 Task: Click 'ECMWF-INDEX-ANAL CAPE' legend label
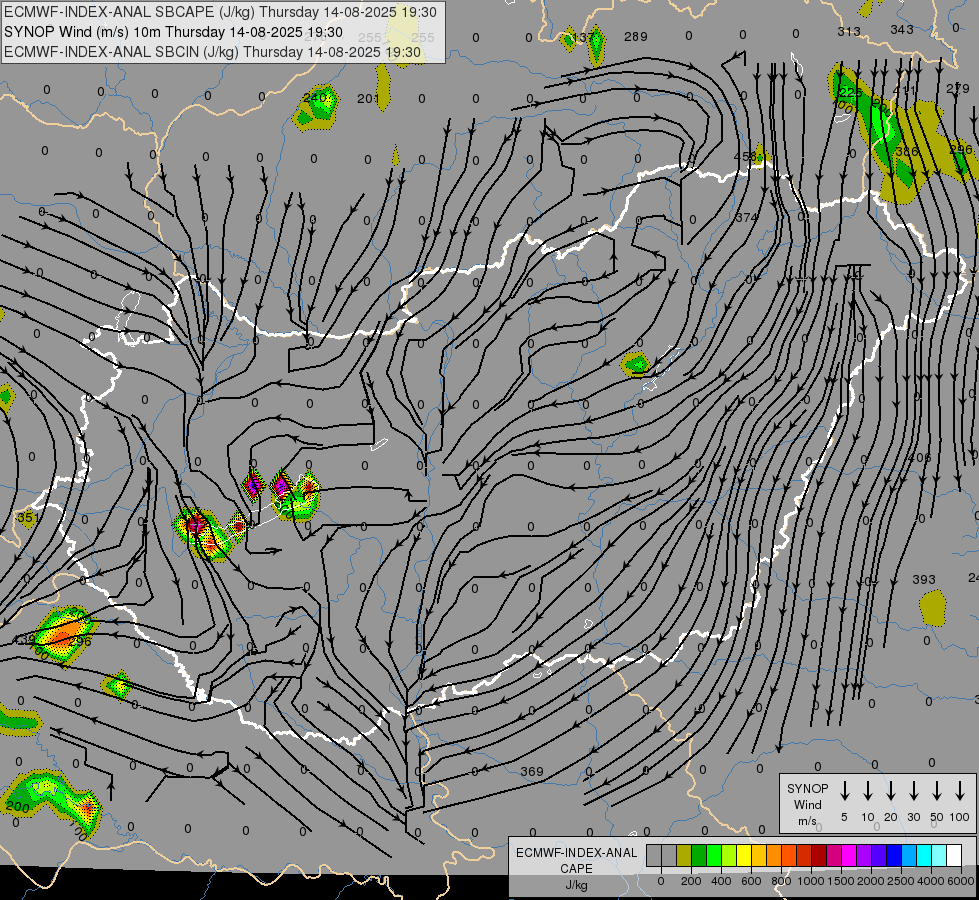[x=576, y=860]
